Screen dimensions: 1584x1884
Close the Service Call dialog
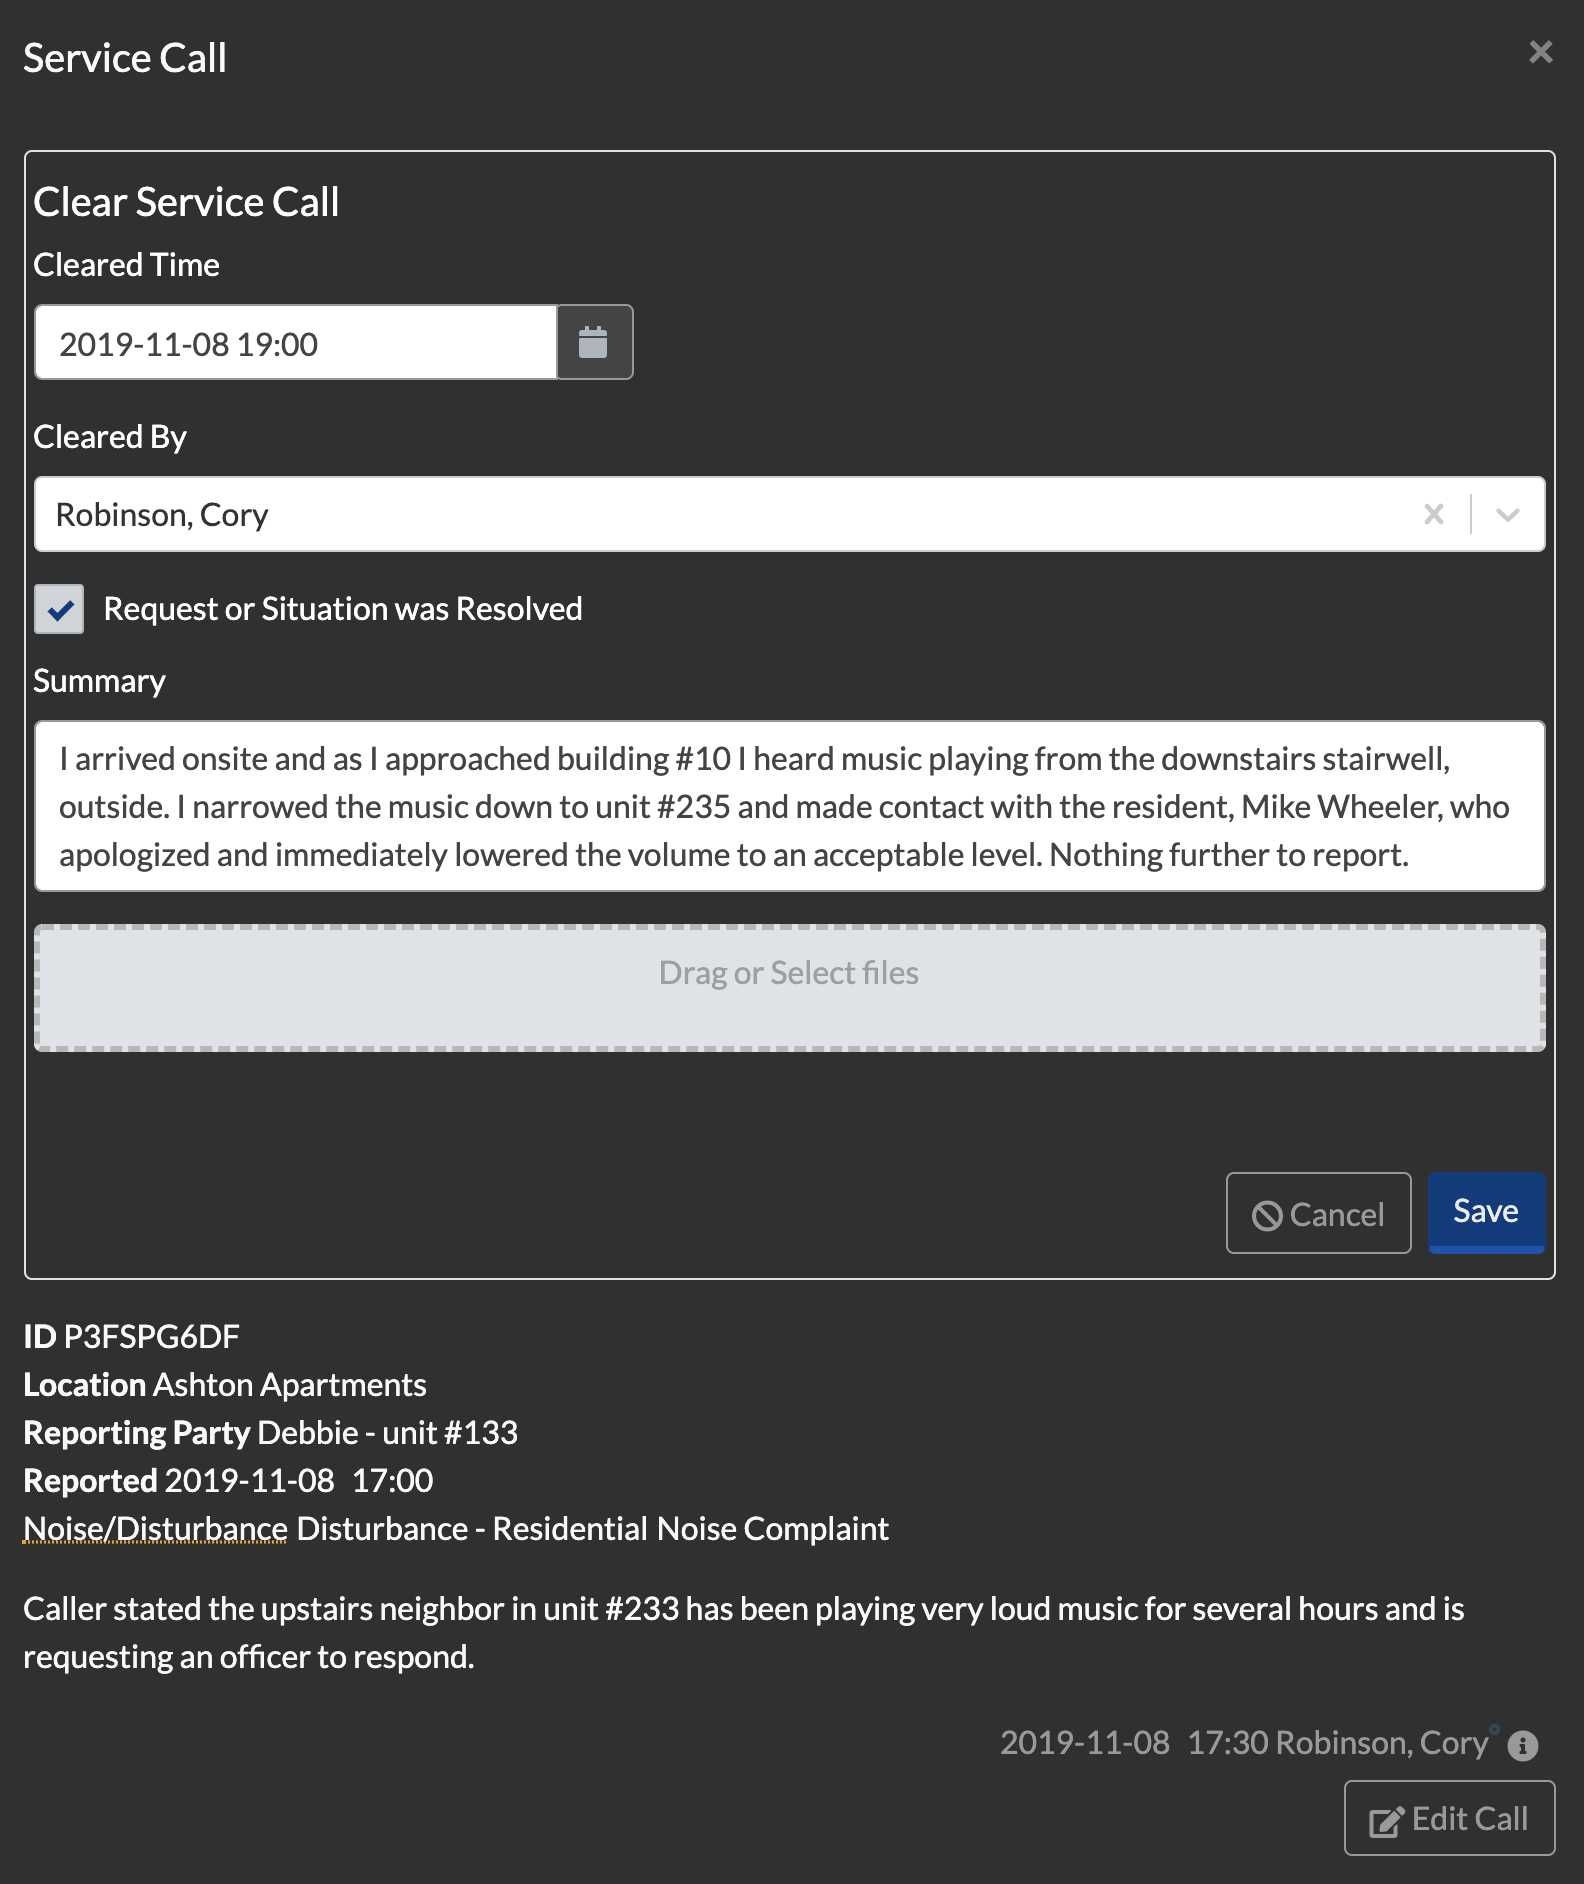pyautogui.click(x=1540, y=52)
